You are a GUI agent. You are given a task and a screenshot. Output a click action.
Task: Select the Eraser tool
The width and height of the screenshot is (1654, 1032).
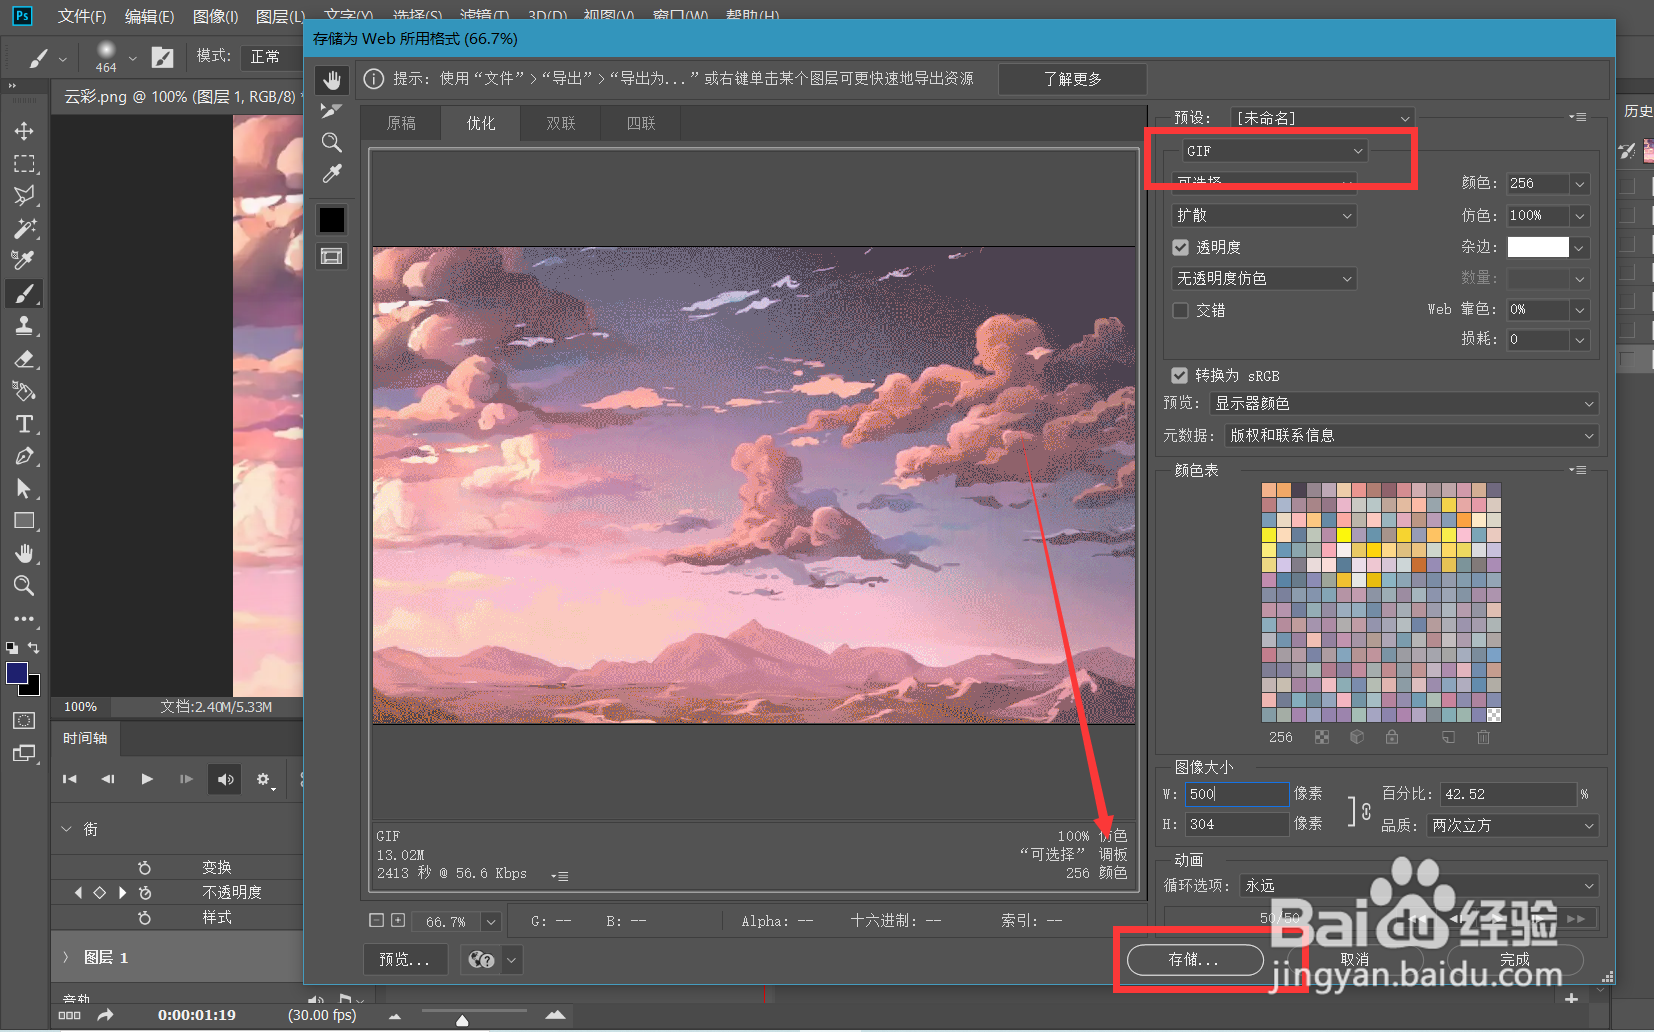point(24,358)
